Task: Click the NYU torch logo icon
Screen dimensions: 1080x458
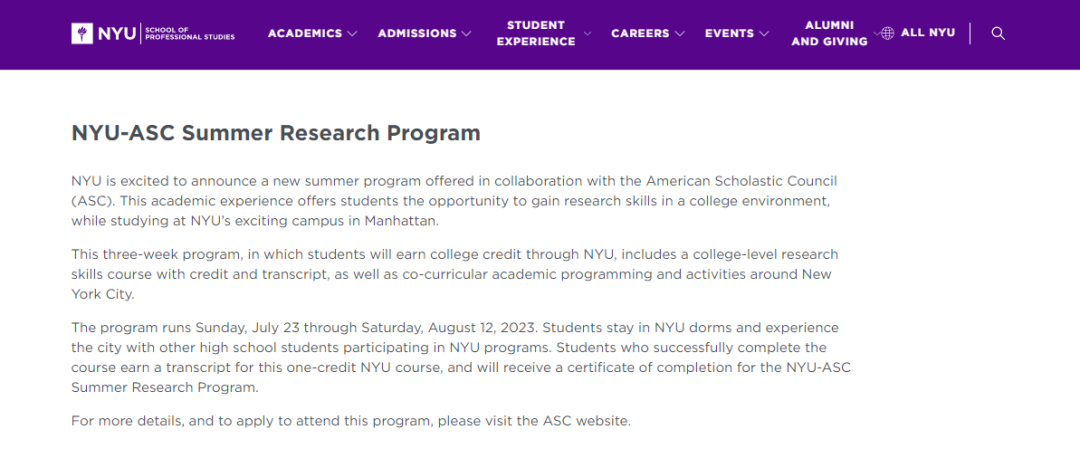Action: pyautogui.click(x=82, y=34)
